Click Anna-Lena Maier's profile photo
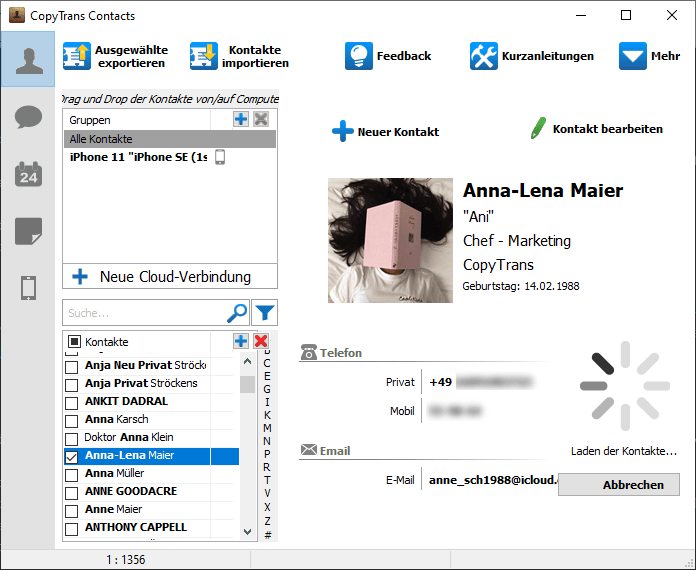Viewport: 696px width, 570px height. (390, 240)
